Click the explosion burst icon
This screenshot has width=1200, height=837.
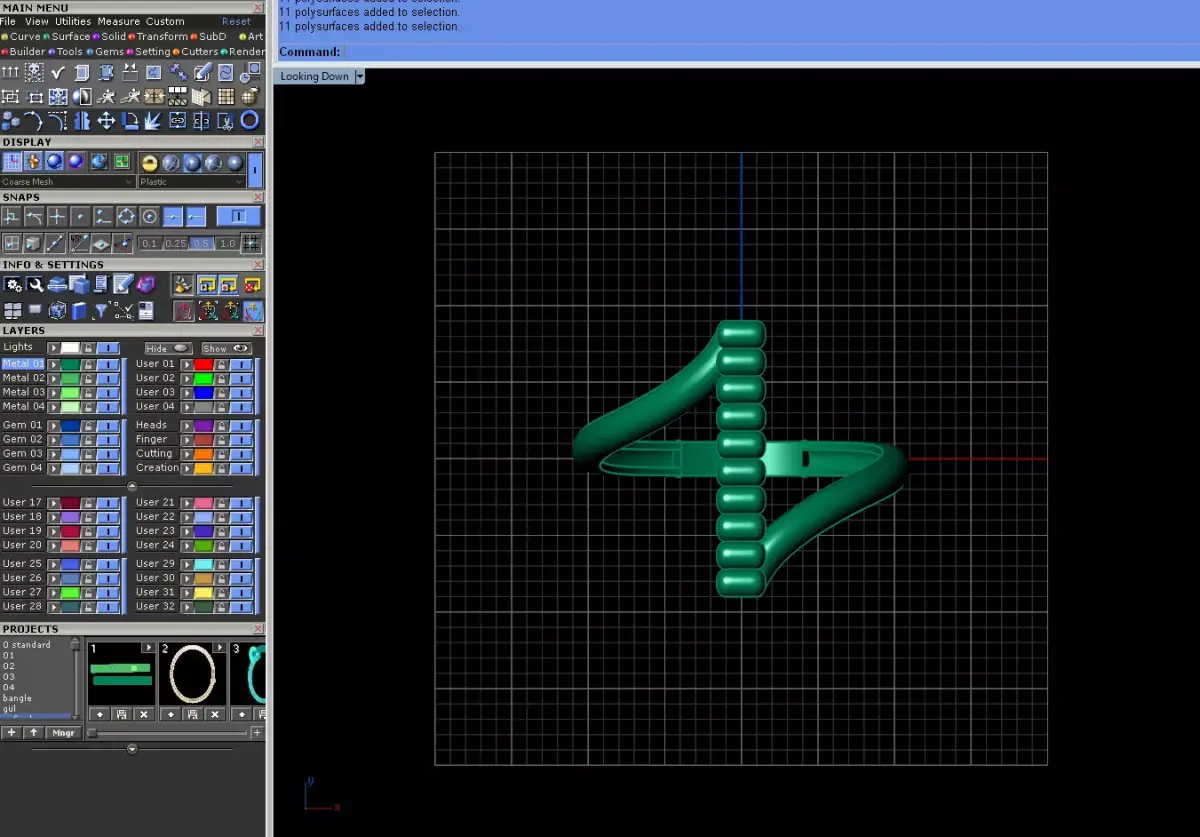[154, 121]
